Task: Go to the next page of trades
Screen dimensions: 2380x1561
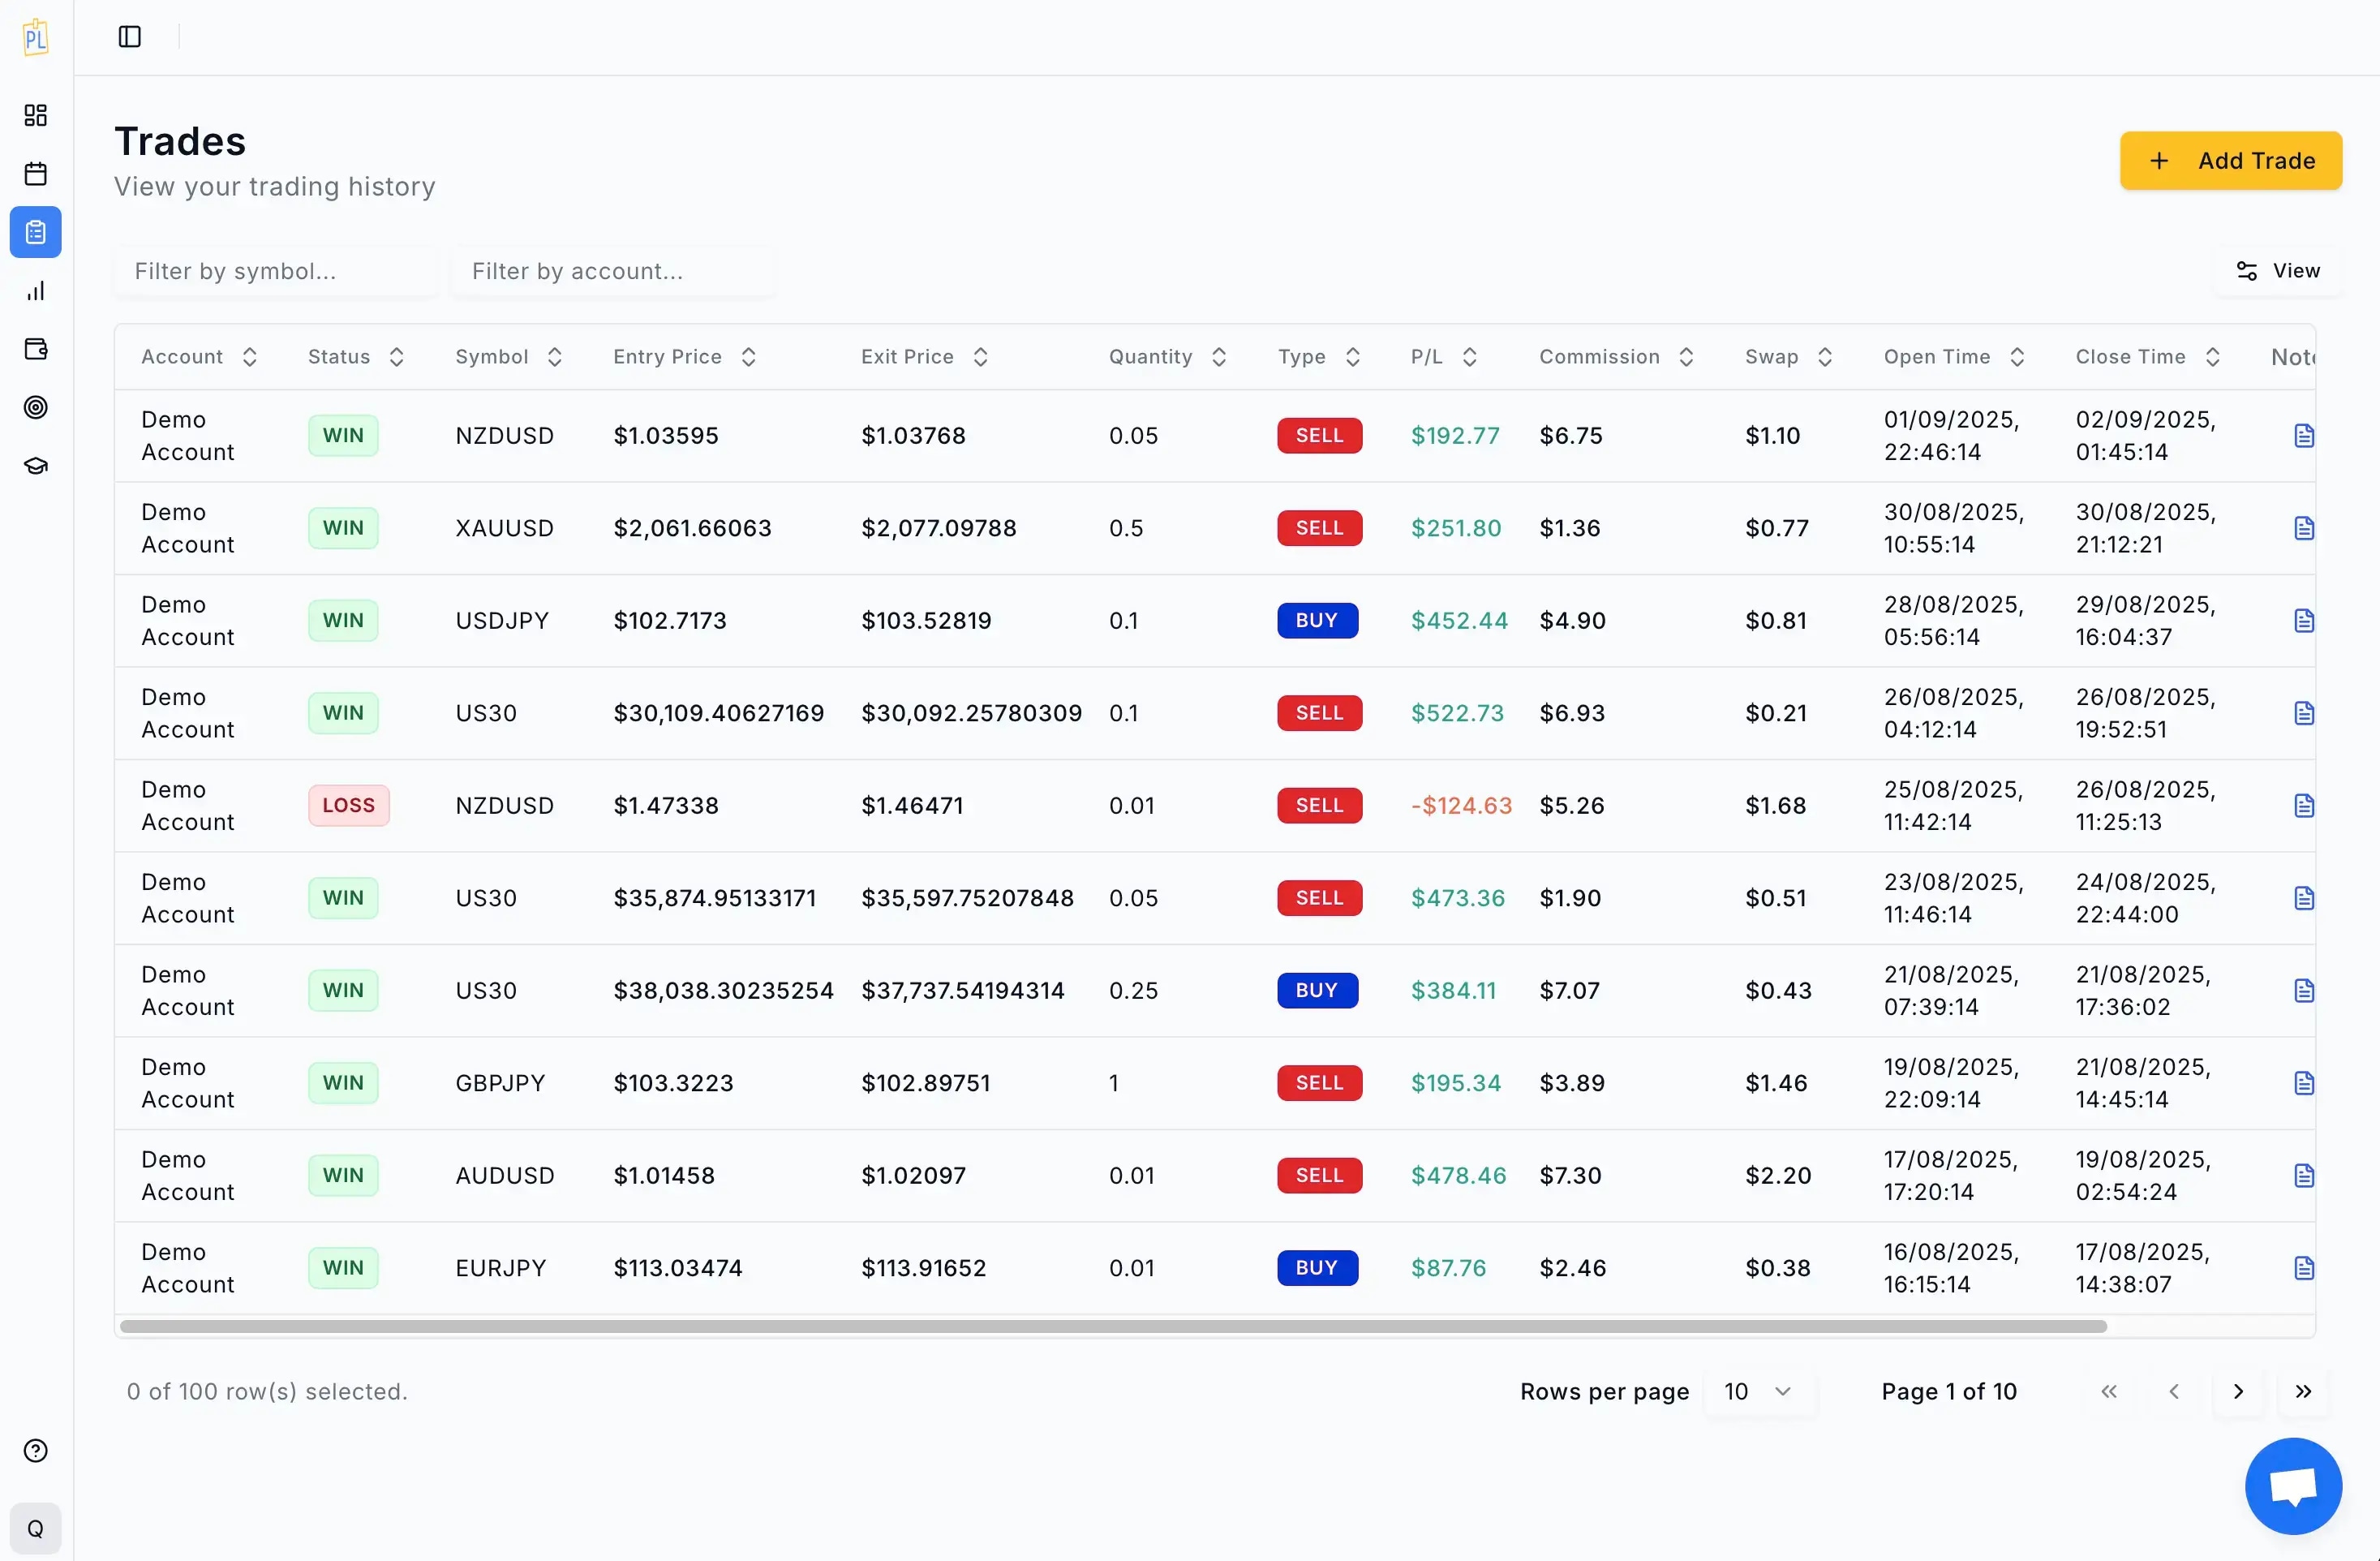Action: 2238,1391
